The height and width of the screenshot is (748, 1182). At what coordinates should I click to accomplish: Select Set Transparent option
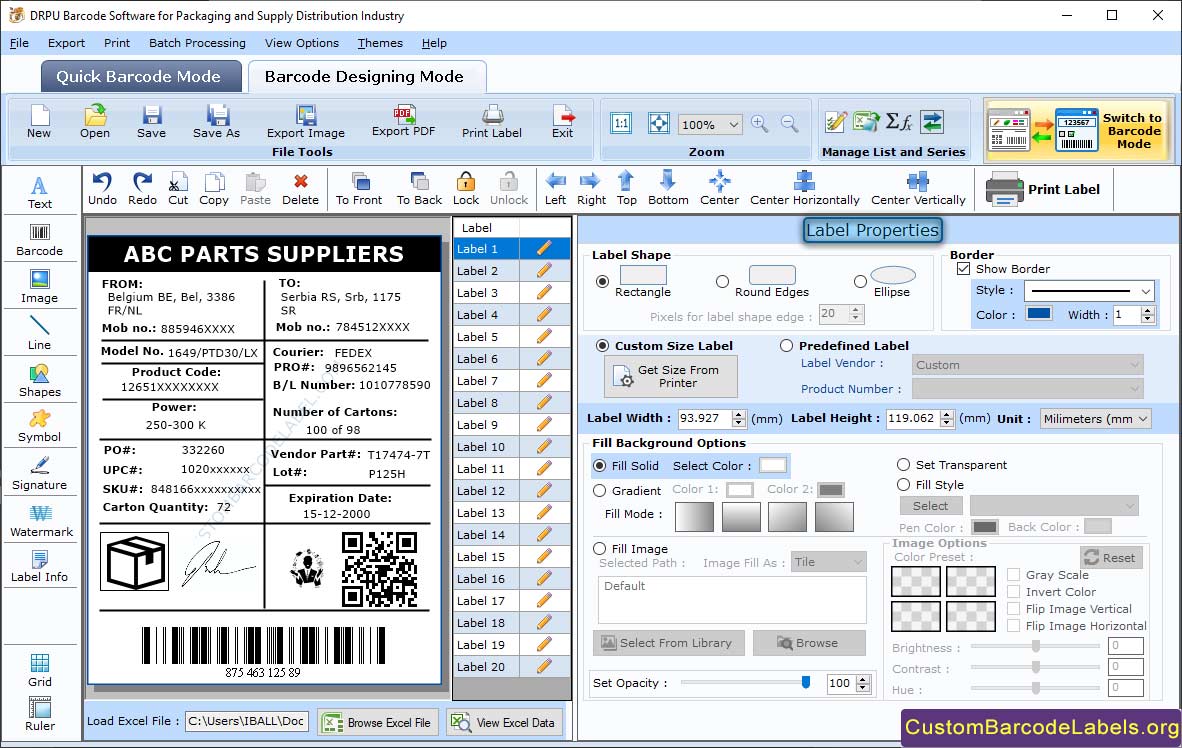tap(903, 464)
